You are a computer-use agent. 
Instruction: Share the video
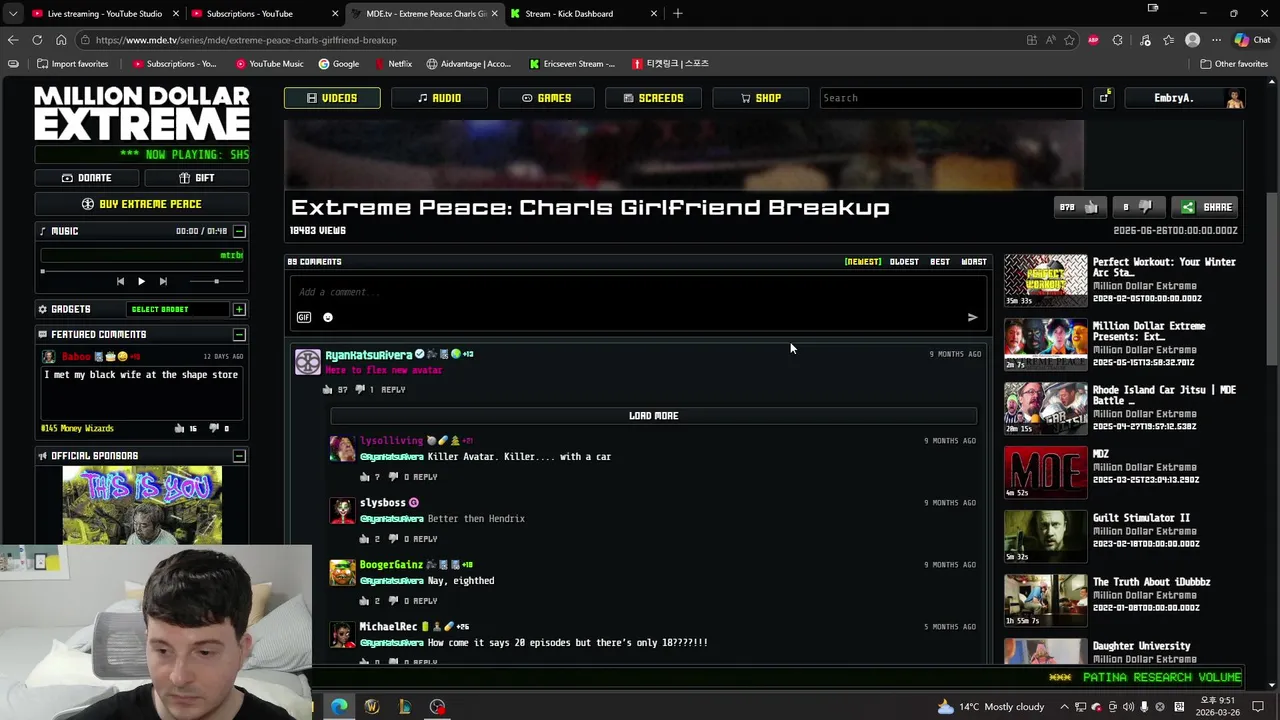(1207, 207)
